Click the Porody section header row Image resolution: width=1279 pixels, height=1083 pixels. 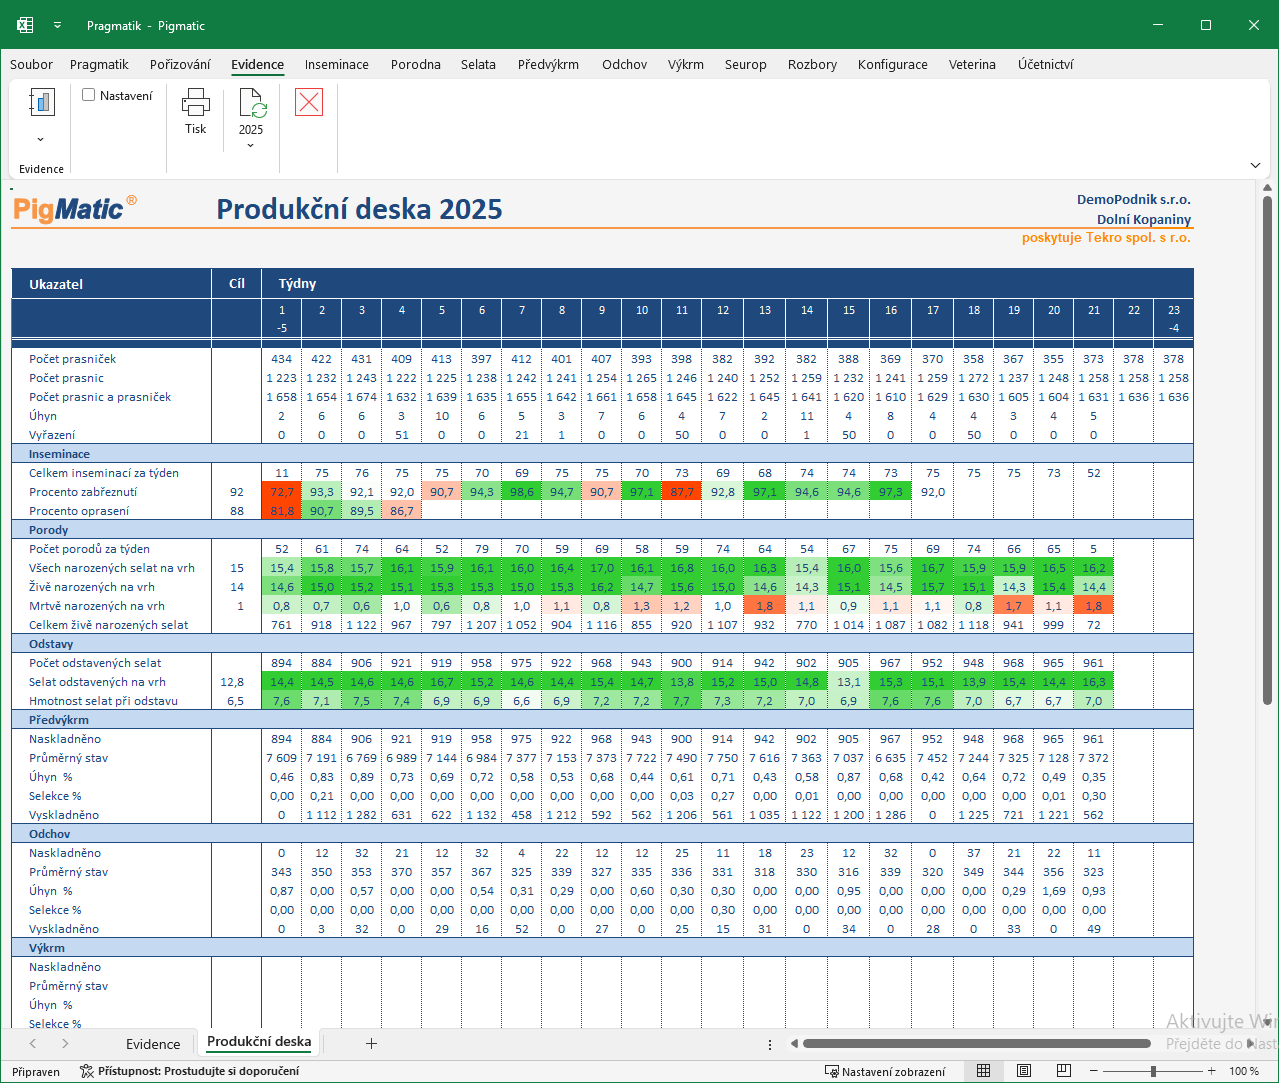pyautogui.click(x=603, y=530)
